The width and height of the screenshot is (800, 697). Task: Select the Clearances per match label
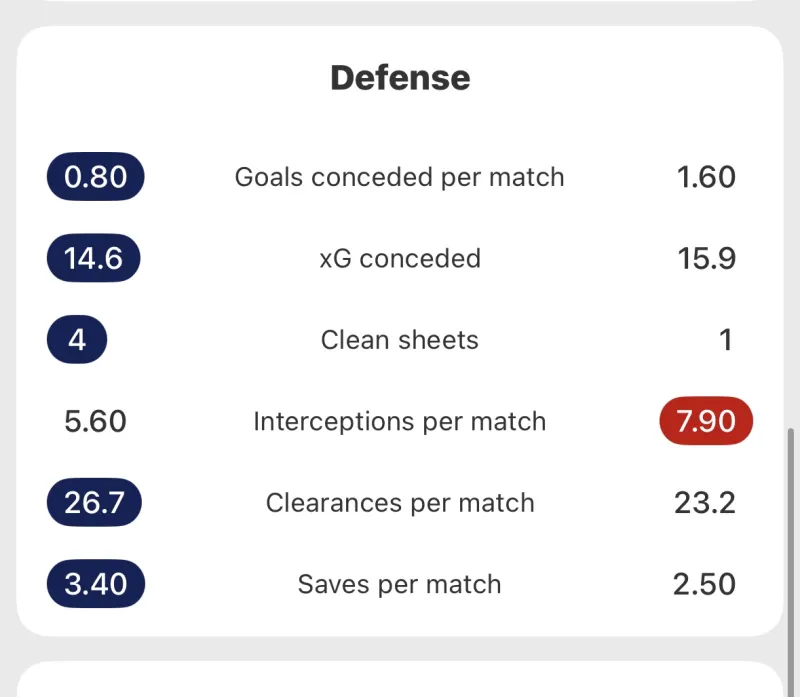(x=400, y=502)
